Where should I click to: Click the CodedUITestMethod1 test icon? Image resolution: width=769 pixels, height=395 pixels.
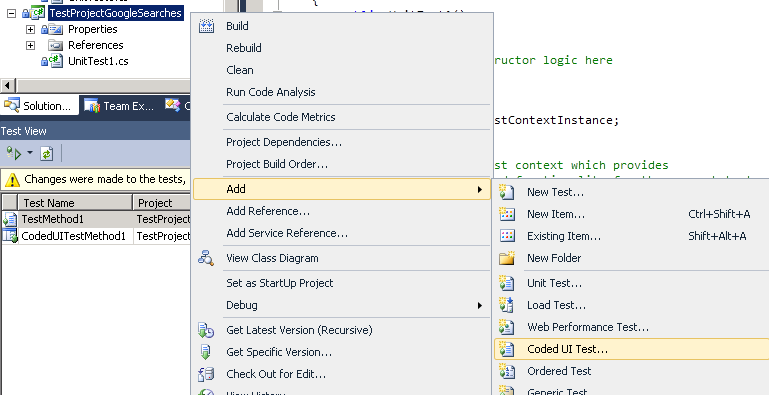click(x=10, y=236)
